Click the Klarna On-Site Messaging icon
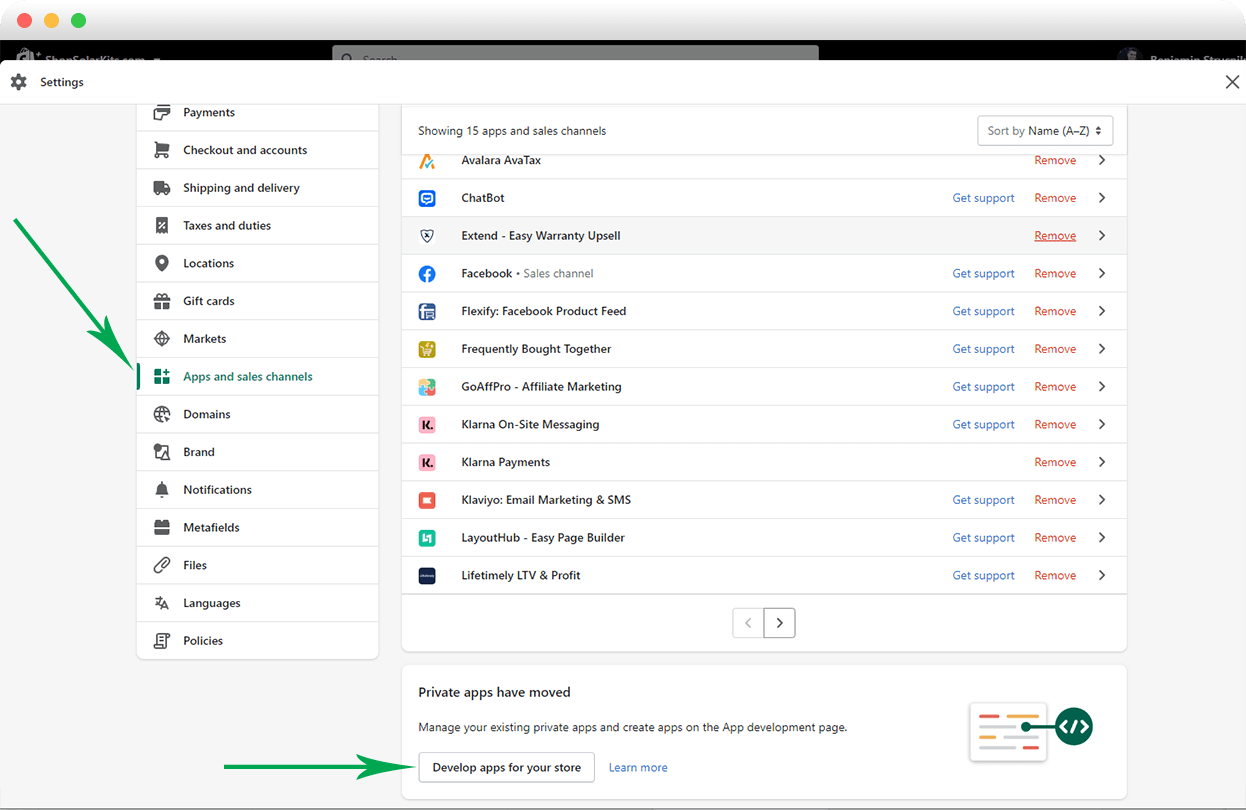Screen dimensions: 1246x810 coord(427,425)
